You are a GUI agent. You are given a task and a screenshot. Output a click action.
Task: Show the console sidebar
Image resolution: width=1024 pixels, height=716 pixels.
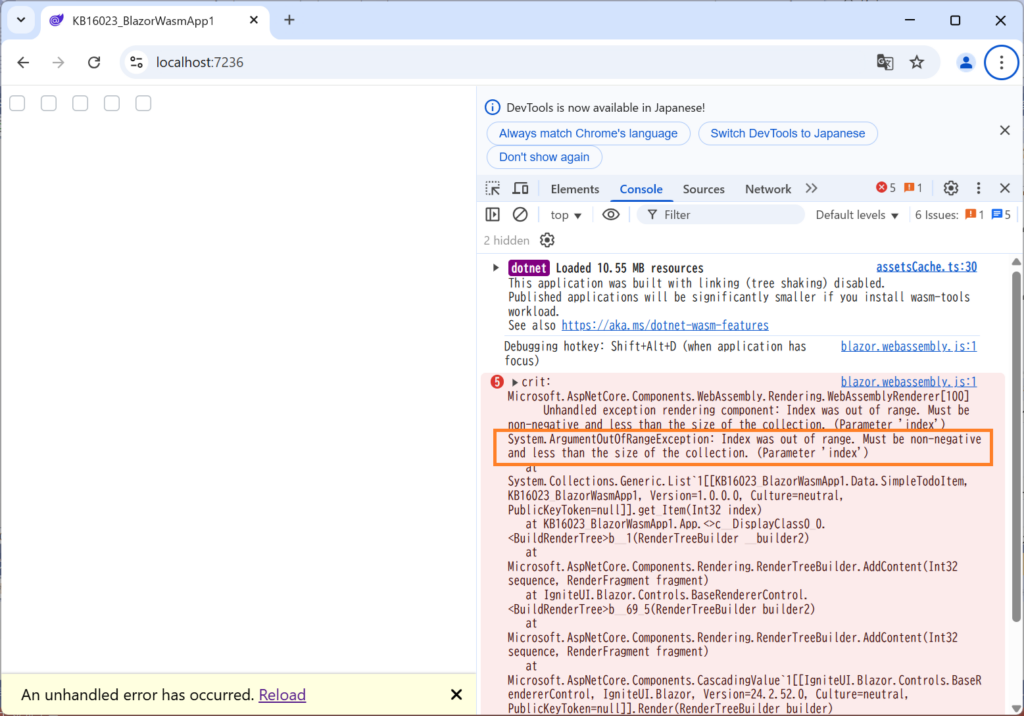point(492,214)
